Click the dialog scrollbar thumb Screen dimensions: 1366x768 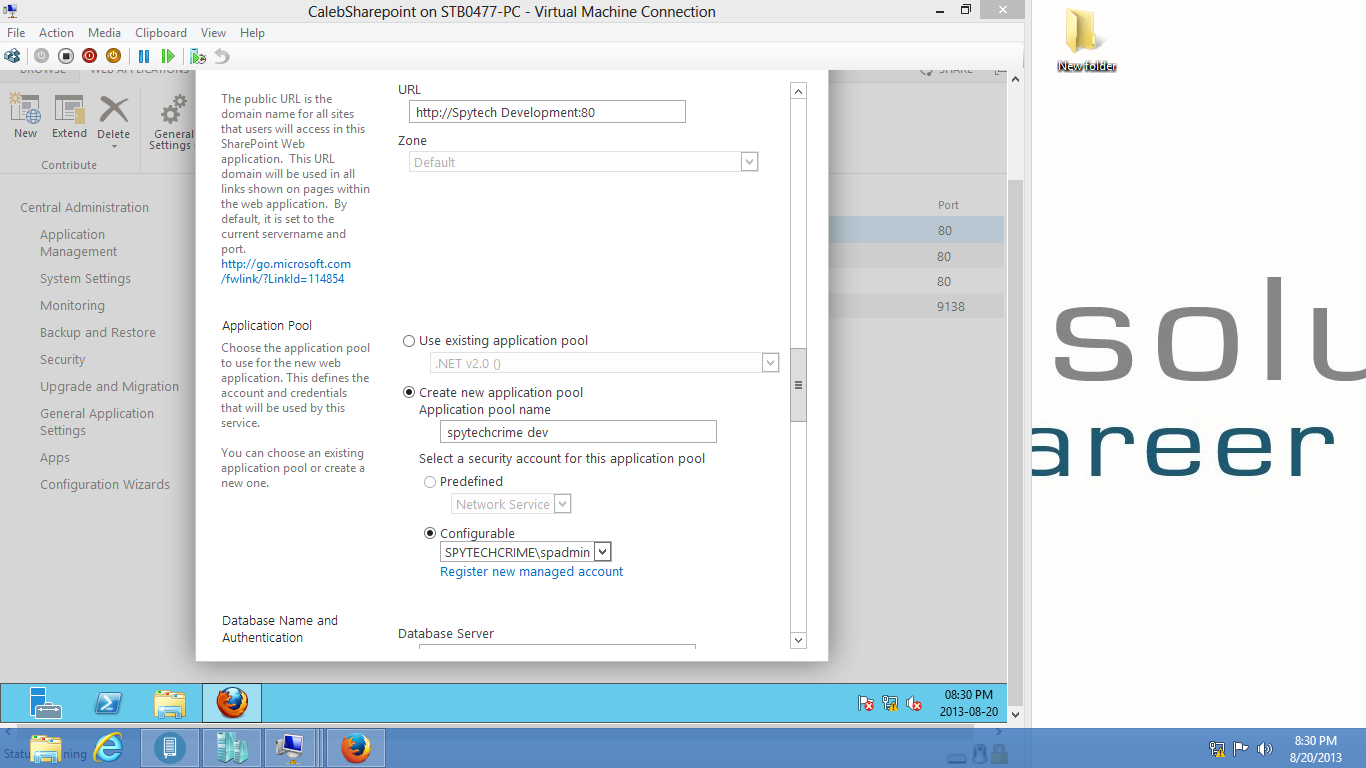click(798, 385)
